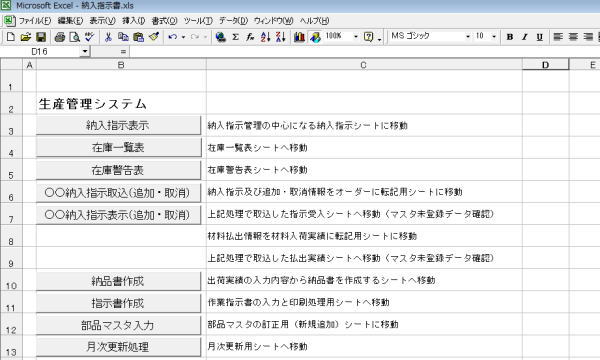Image resolution: width=600 pixels, height=360 pixels.
Task: Select the column C header
Action: [364, 65]
